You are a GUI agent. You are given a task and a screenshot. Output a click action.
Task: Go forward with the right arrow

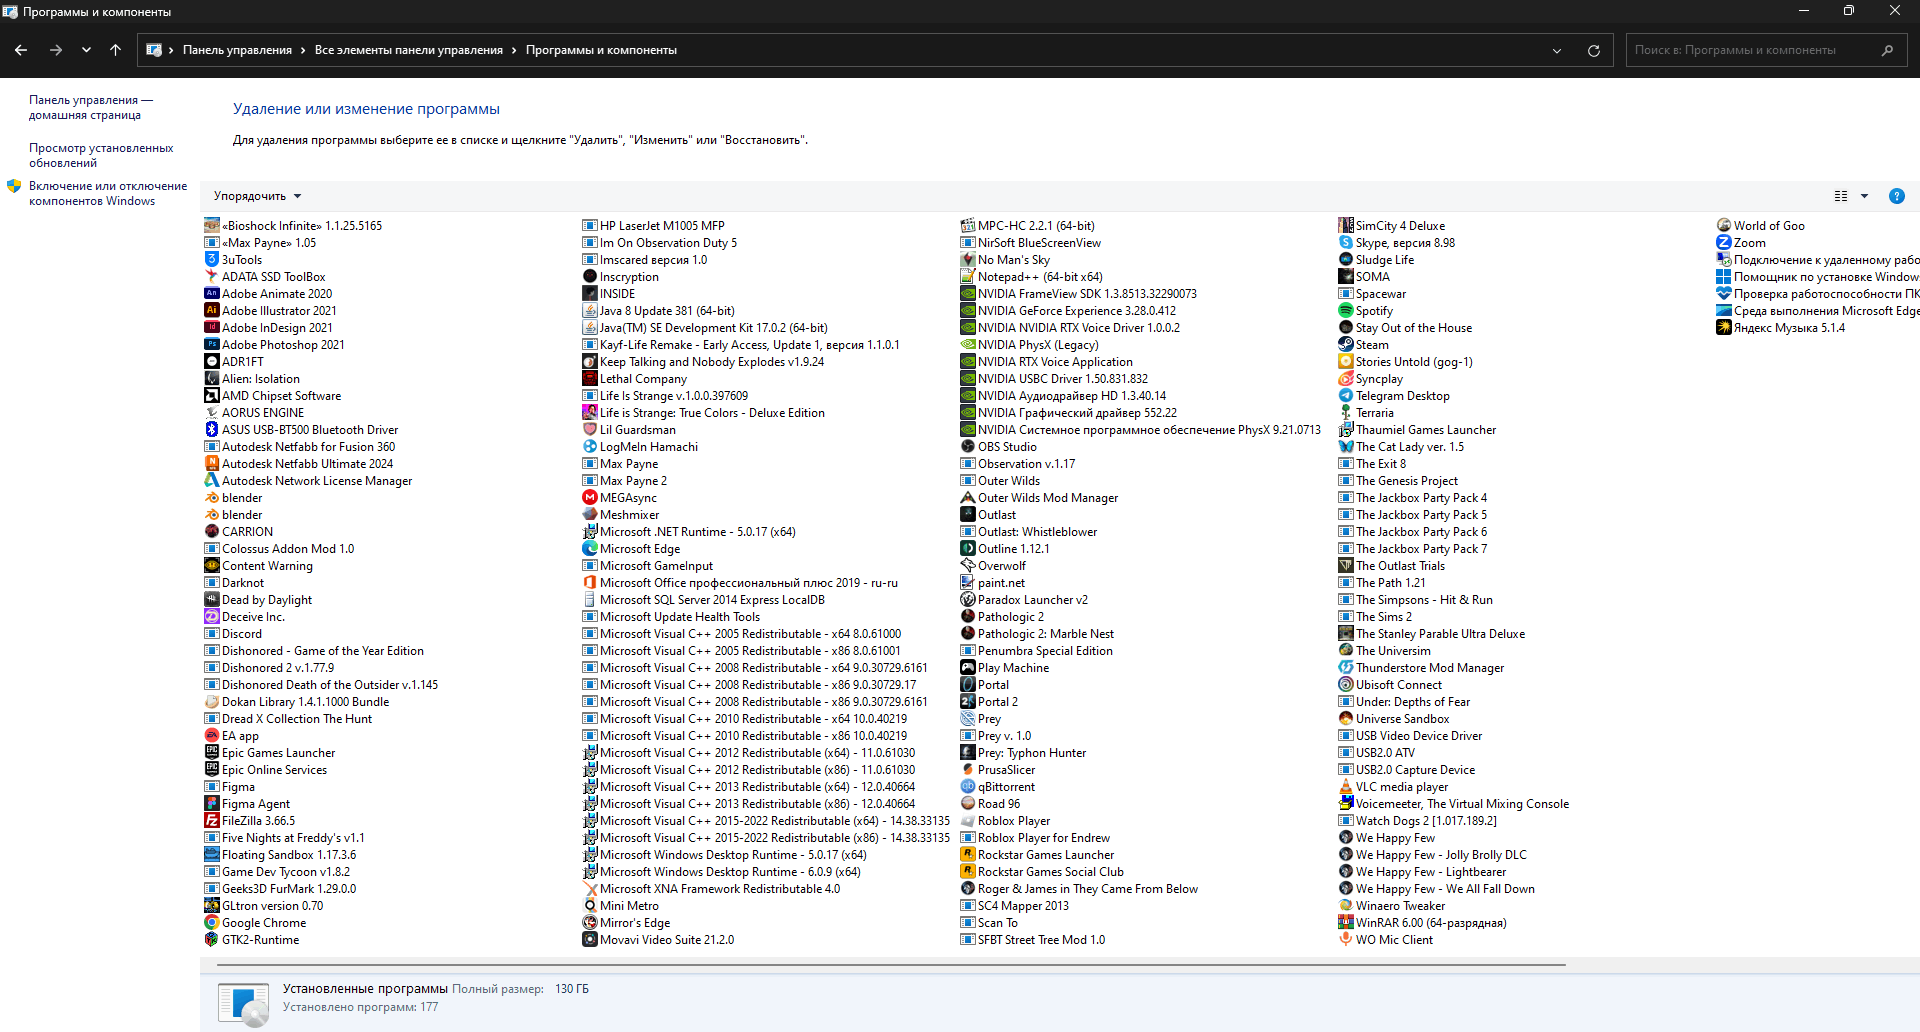point(56,50)
